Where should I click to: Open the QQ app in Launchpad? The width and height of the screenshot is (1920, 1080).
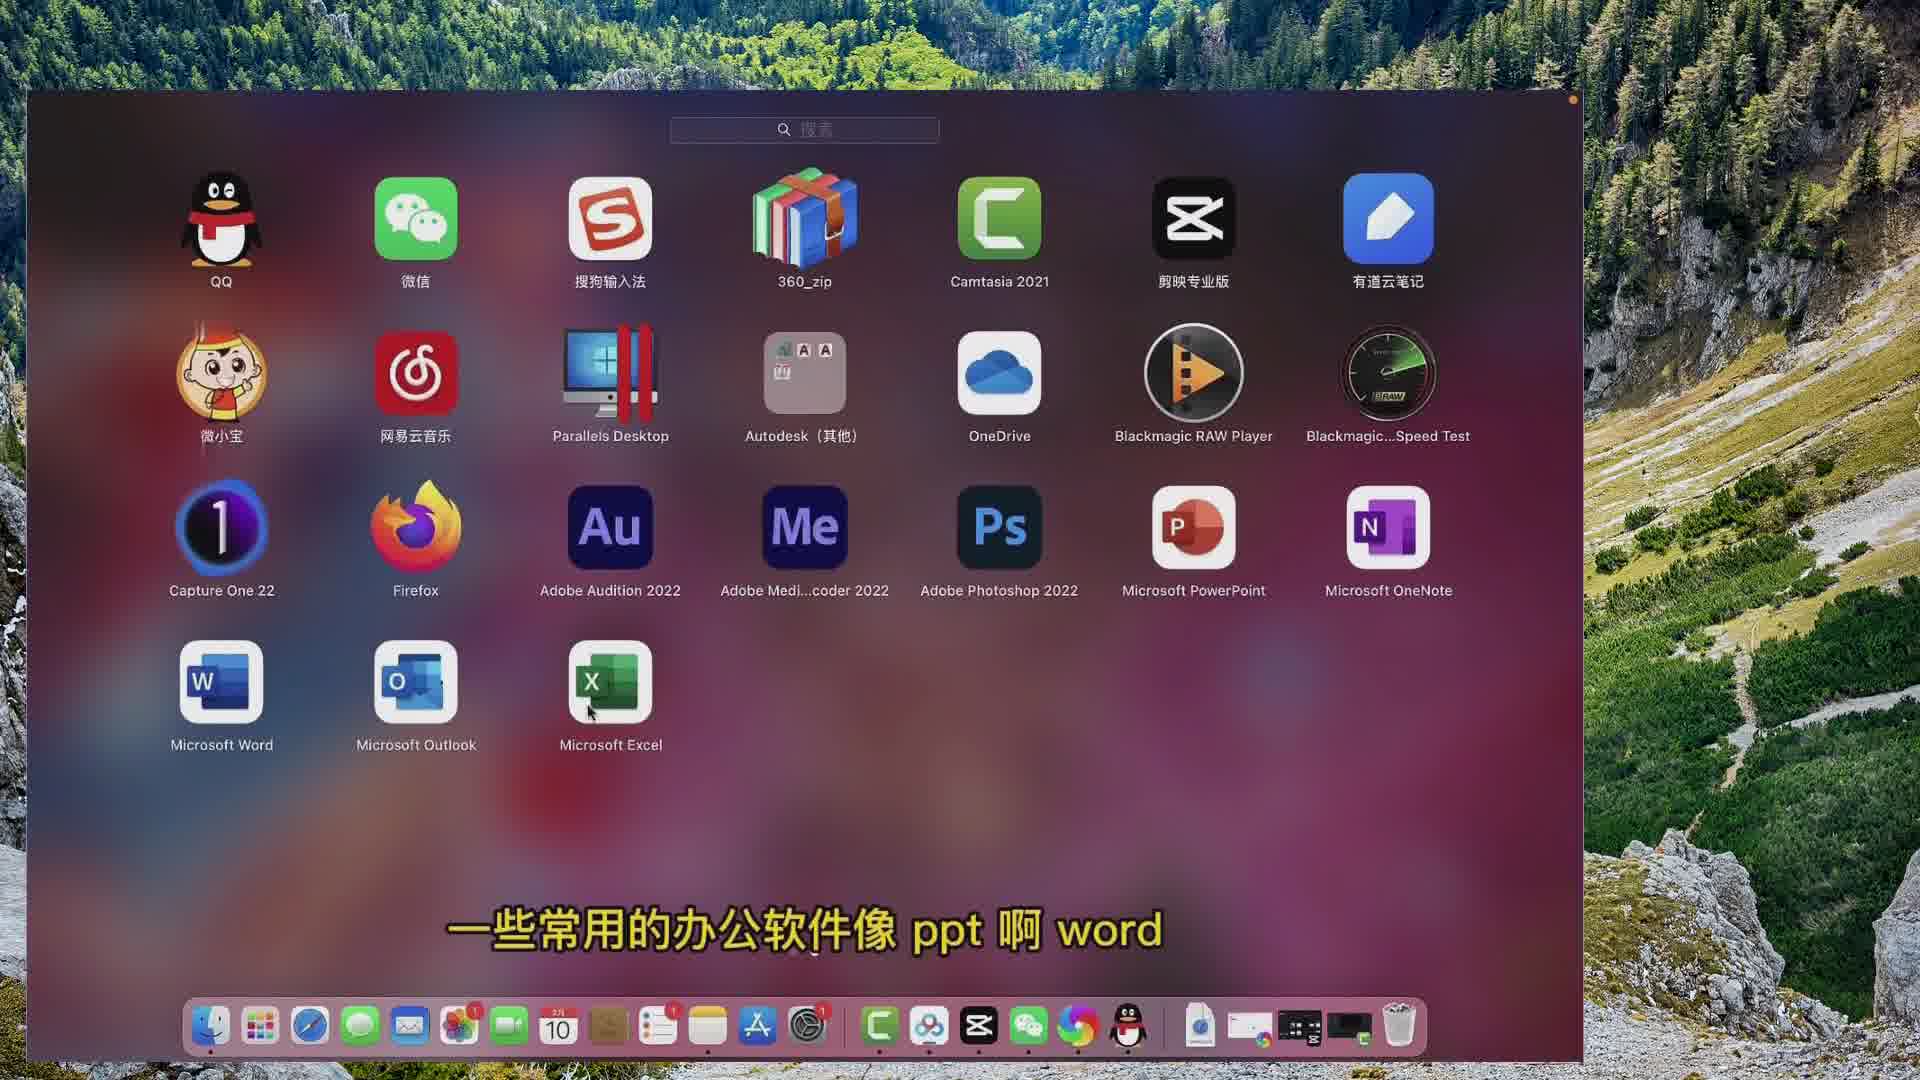[221, 219]
